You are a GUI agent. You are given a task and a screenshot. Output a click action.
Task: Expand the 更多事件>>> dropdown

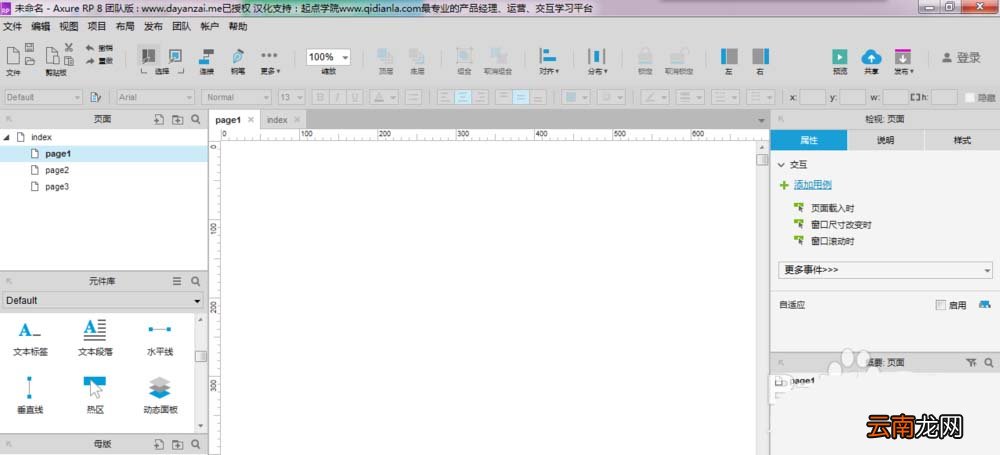click(885, 270)
